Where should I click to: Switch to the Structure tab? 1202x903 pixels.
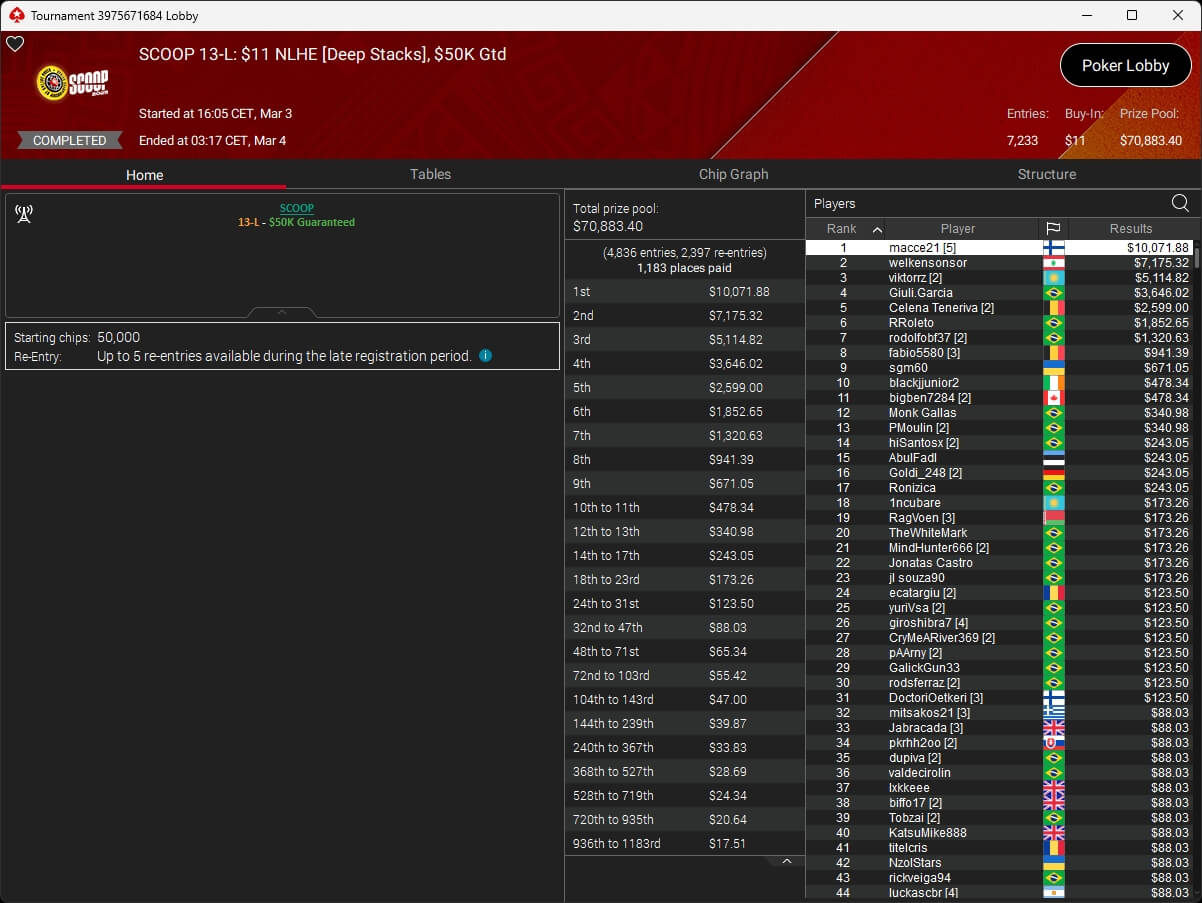coord(1046,174)
